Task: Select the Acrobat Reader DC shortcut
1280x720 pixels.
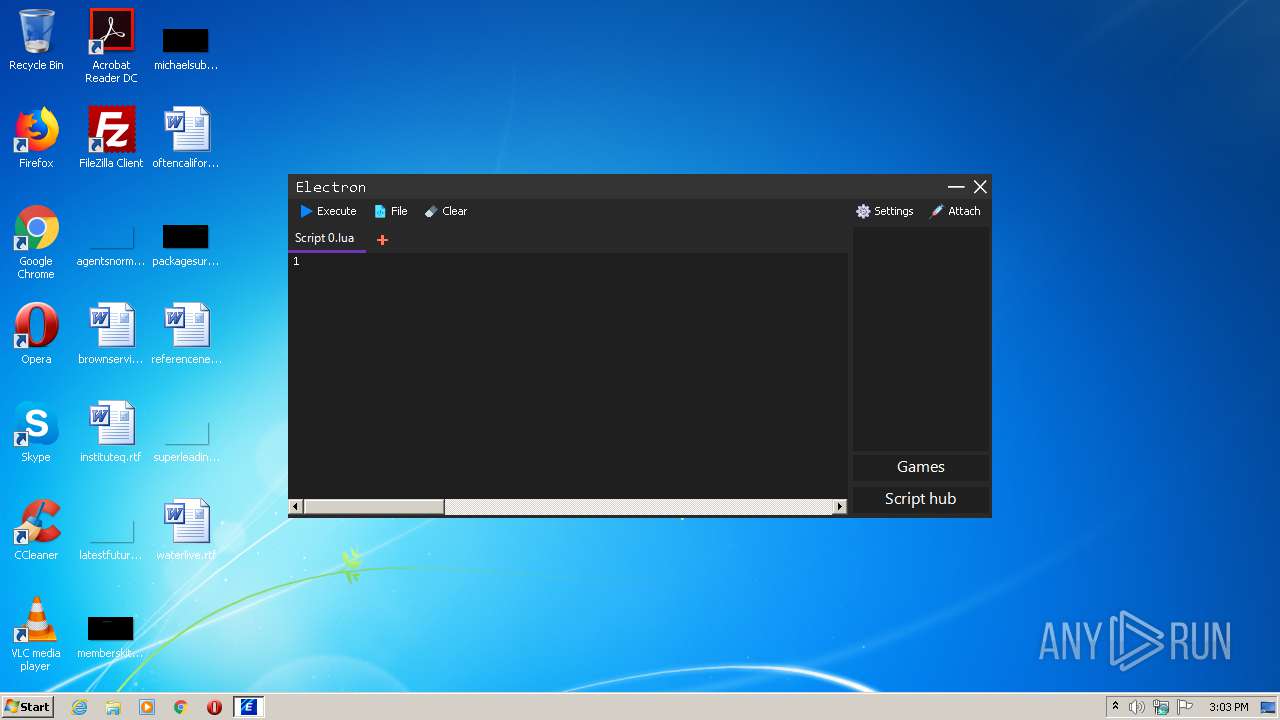Action: click(x=111, y=46)
